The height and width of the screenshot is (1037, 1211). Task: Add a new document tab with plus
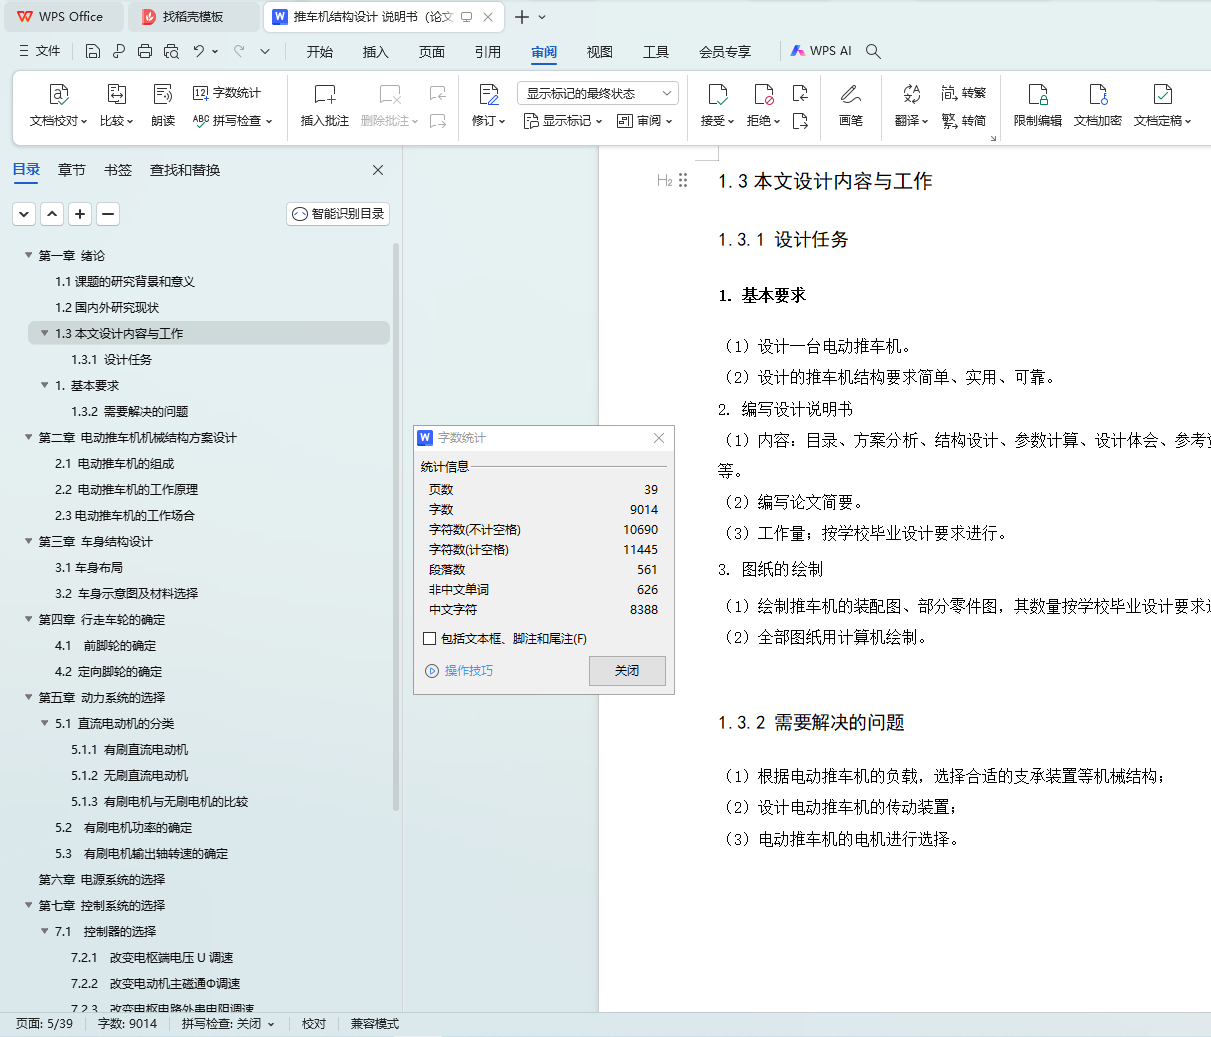coord(521,17)
